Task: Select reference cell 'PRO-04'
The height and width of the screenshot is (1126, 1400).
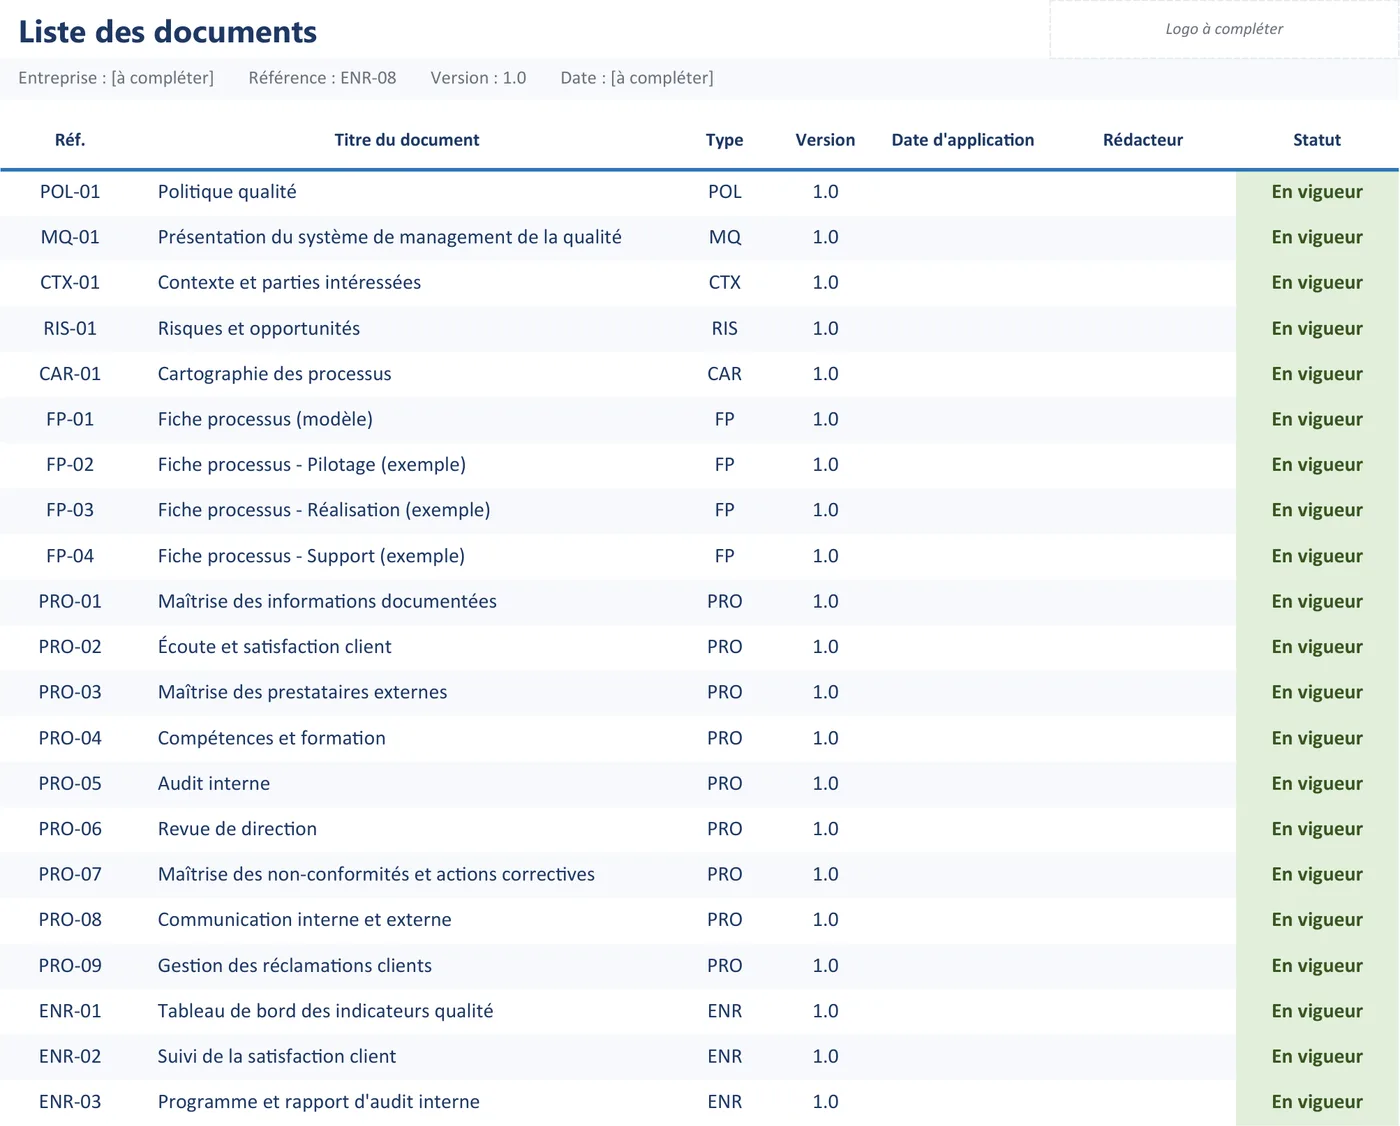Action: coord(70,738)
